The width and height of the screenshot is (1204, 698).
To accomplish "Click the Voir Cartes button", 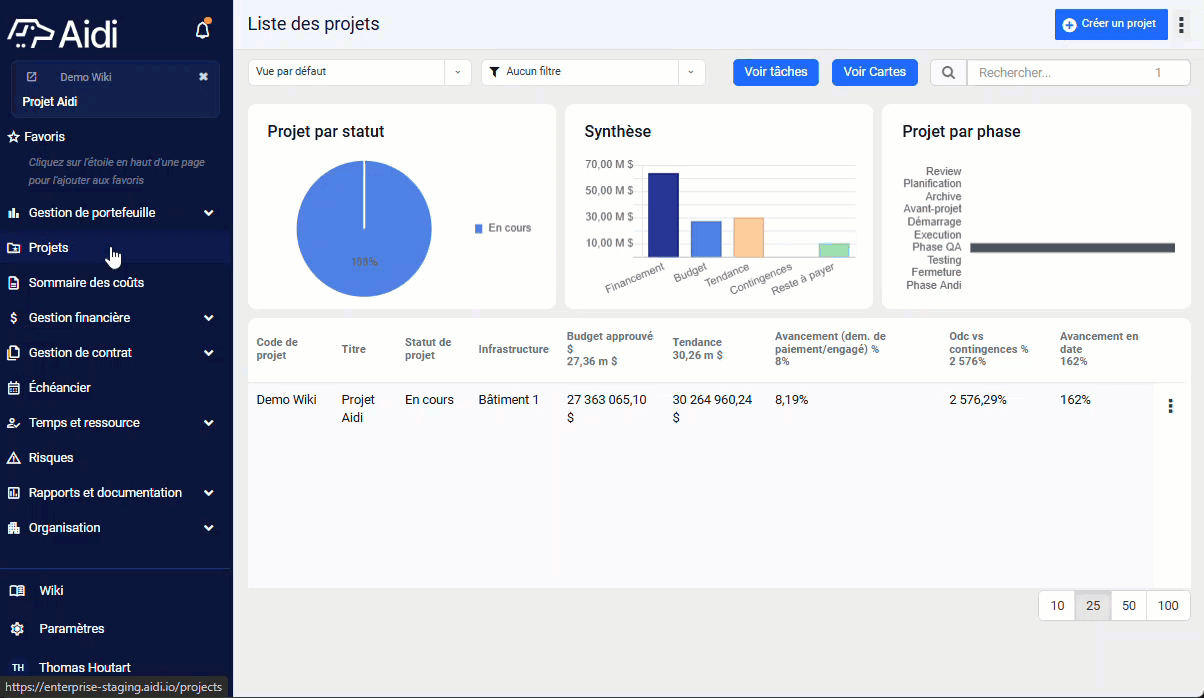I will [x=874, y=72].
